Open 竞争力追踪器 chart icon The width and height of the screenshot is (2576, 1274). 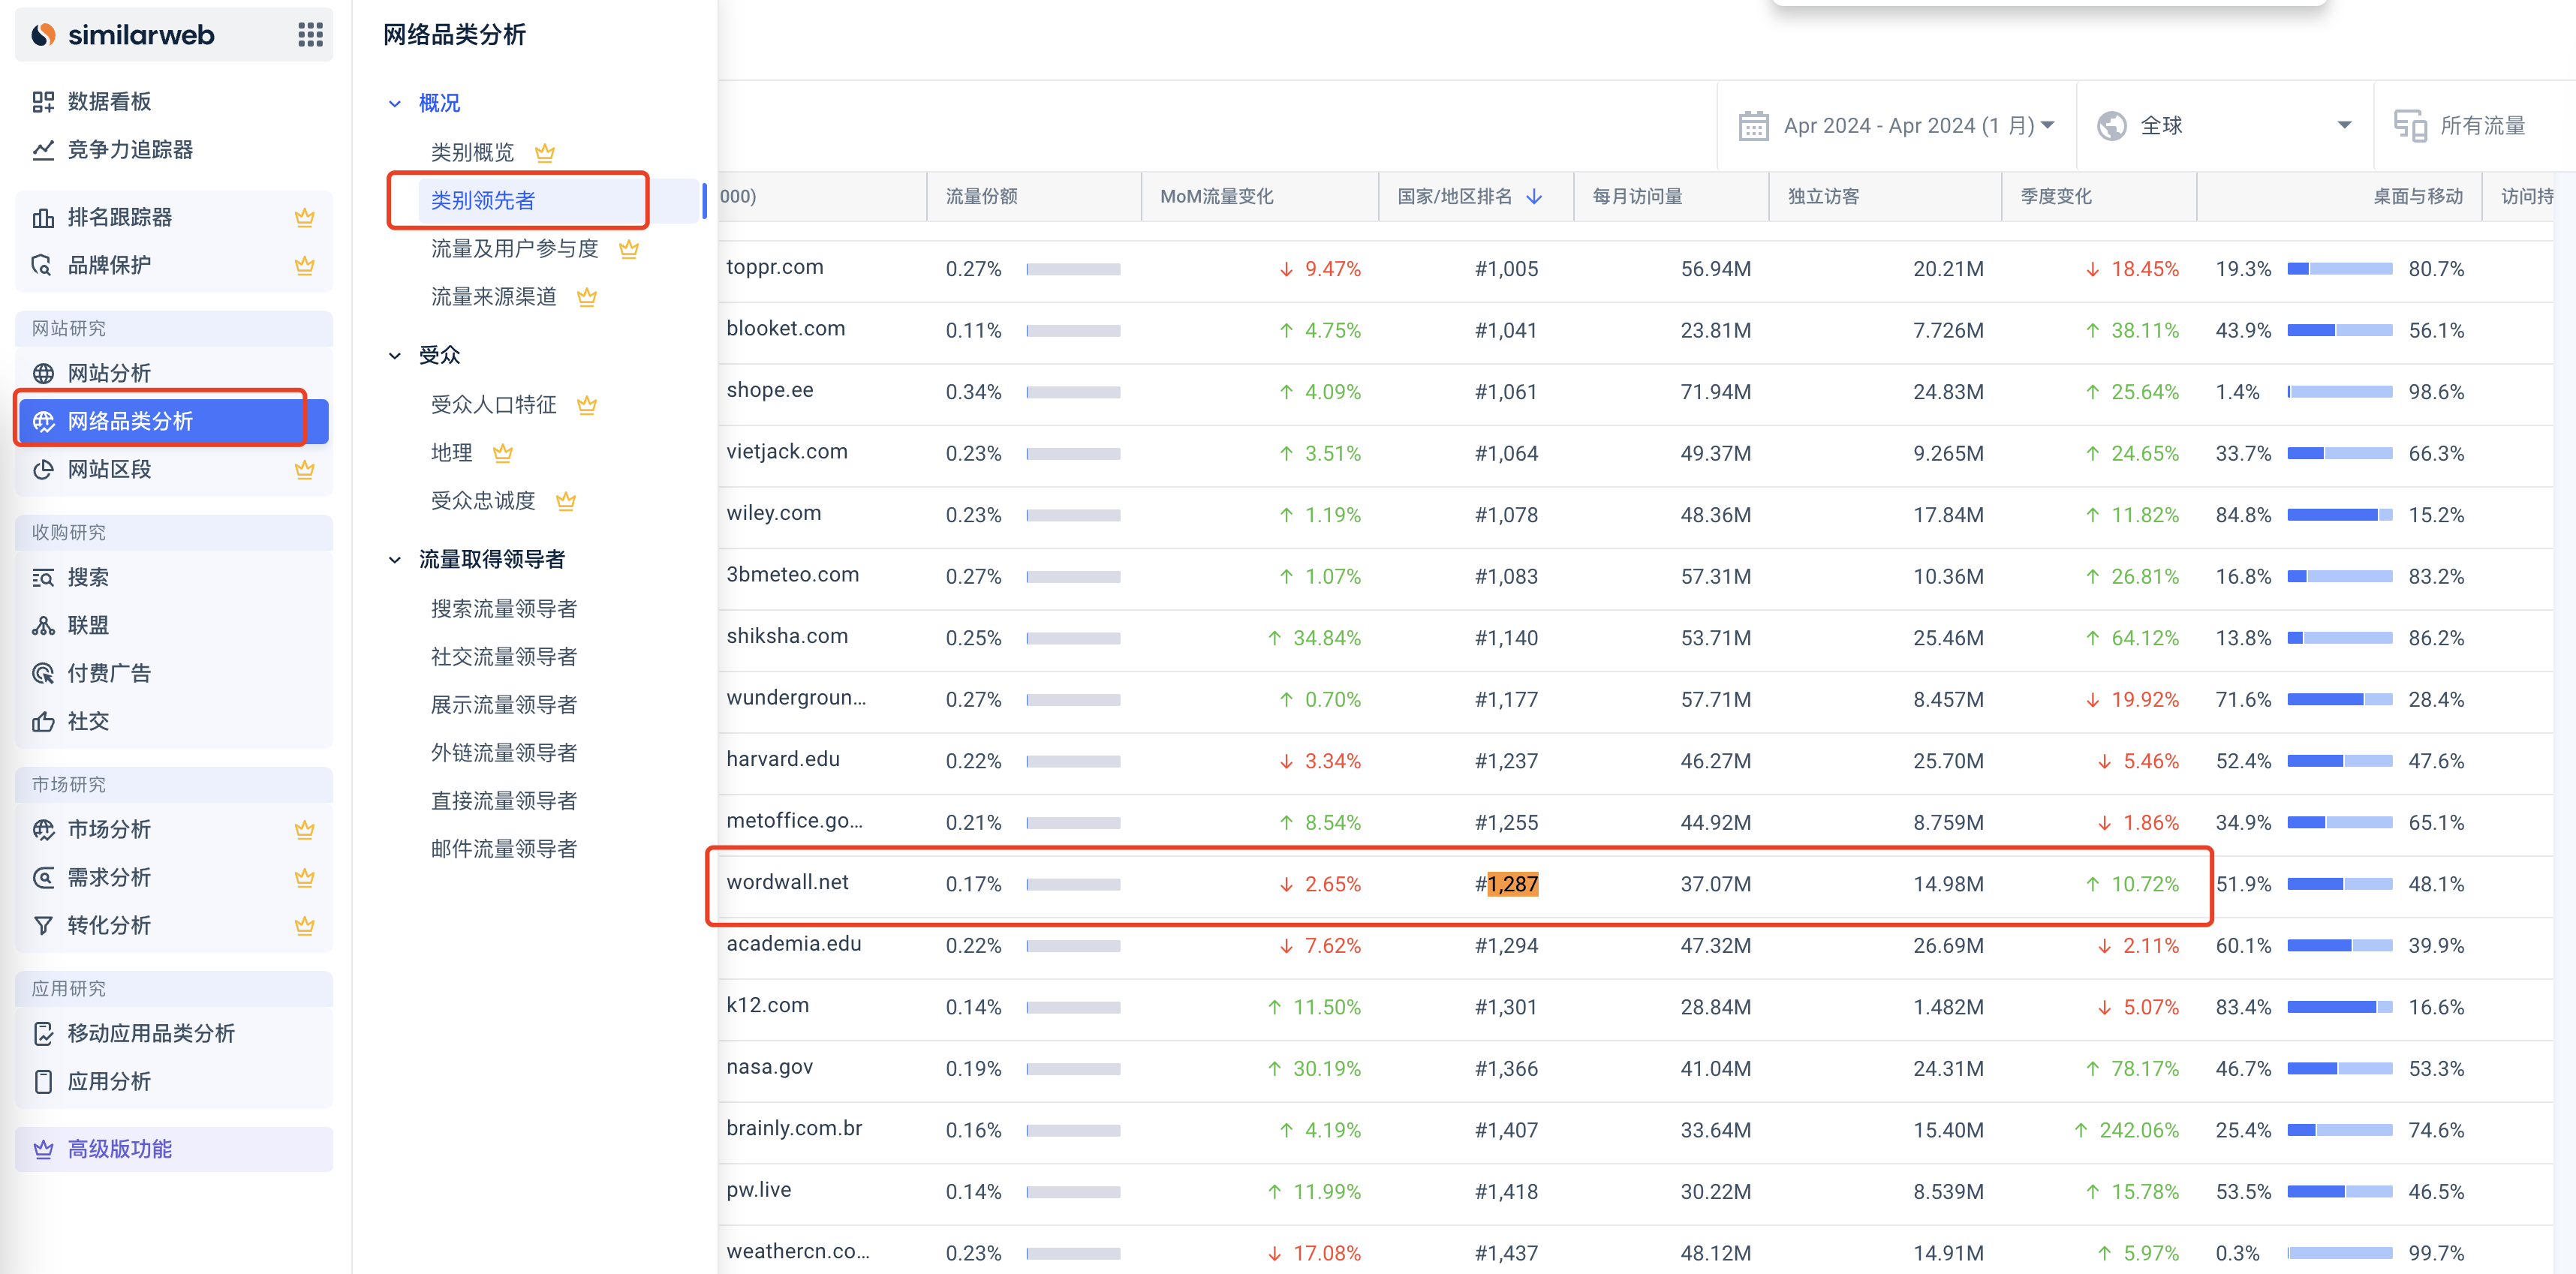pyautogui.click(x=43, y=149)
